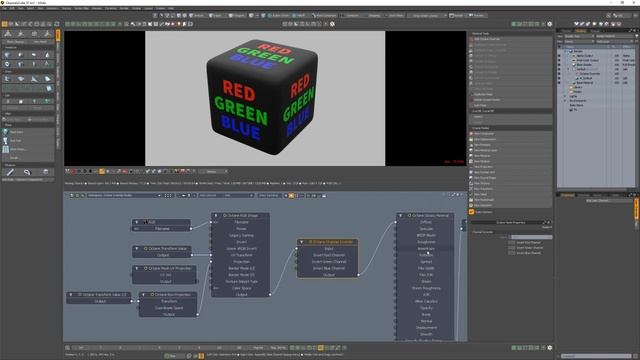640x360 pixels.
Task: Click the rendered cube preview image
Action: click(265, 98)
